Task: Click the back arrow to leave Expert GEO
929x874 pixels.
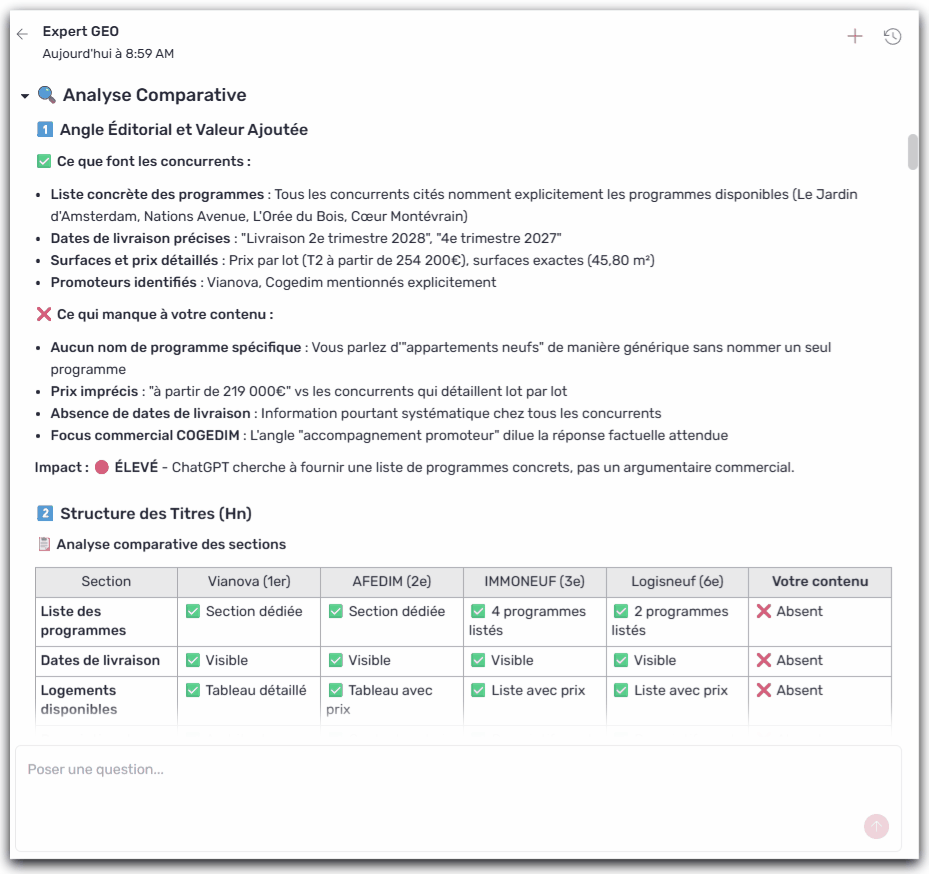Action: click(x=21, y=33)
